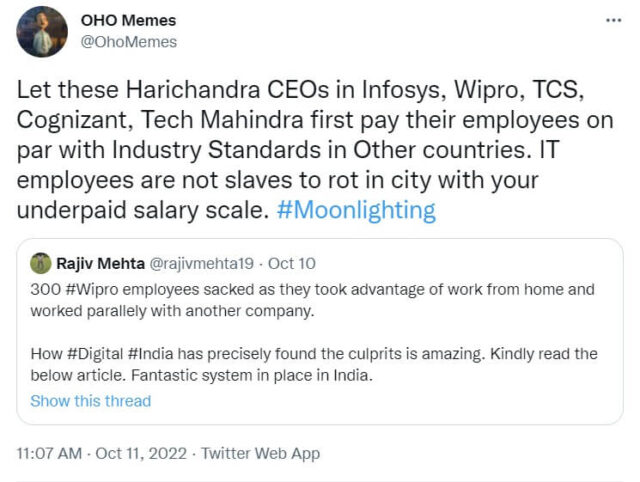Screen dimensions: 640x482
Task: Click the @OhoMemes handle
Action: tap(128, 42)
